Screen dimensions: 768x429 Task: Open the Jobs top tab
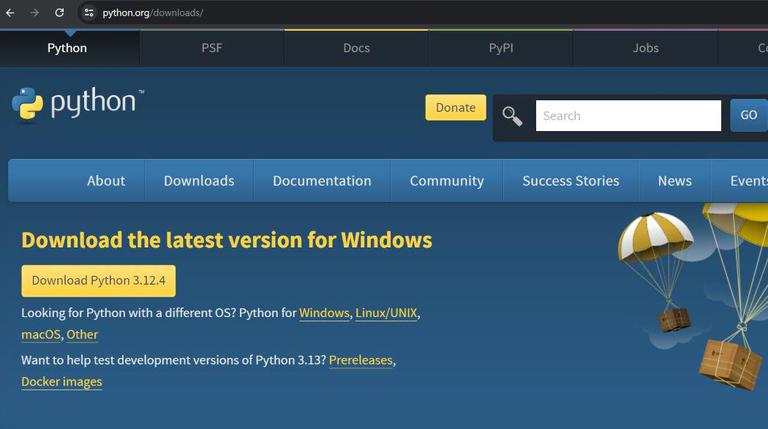click(x=646, y=48)
